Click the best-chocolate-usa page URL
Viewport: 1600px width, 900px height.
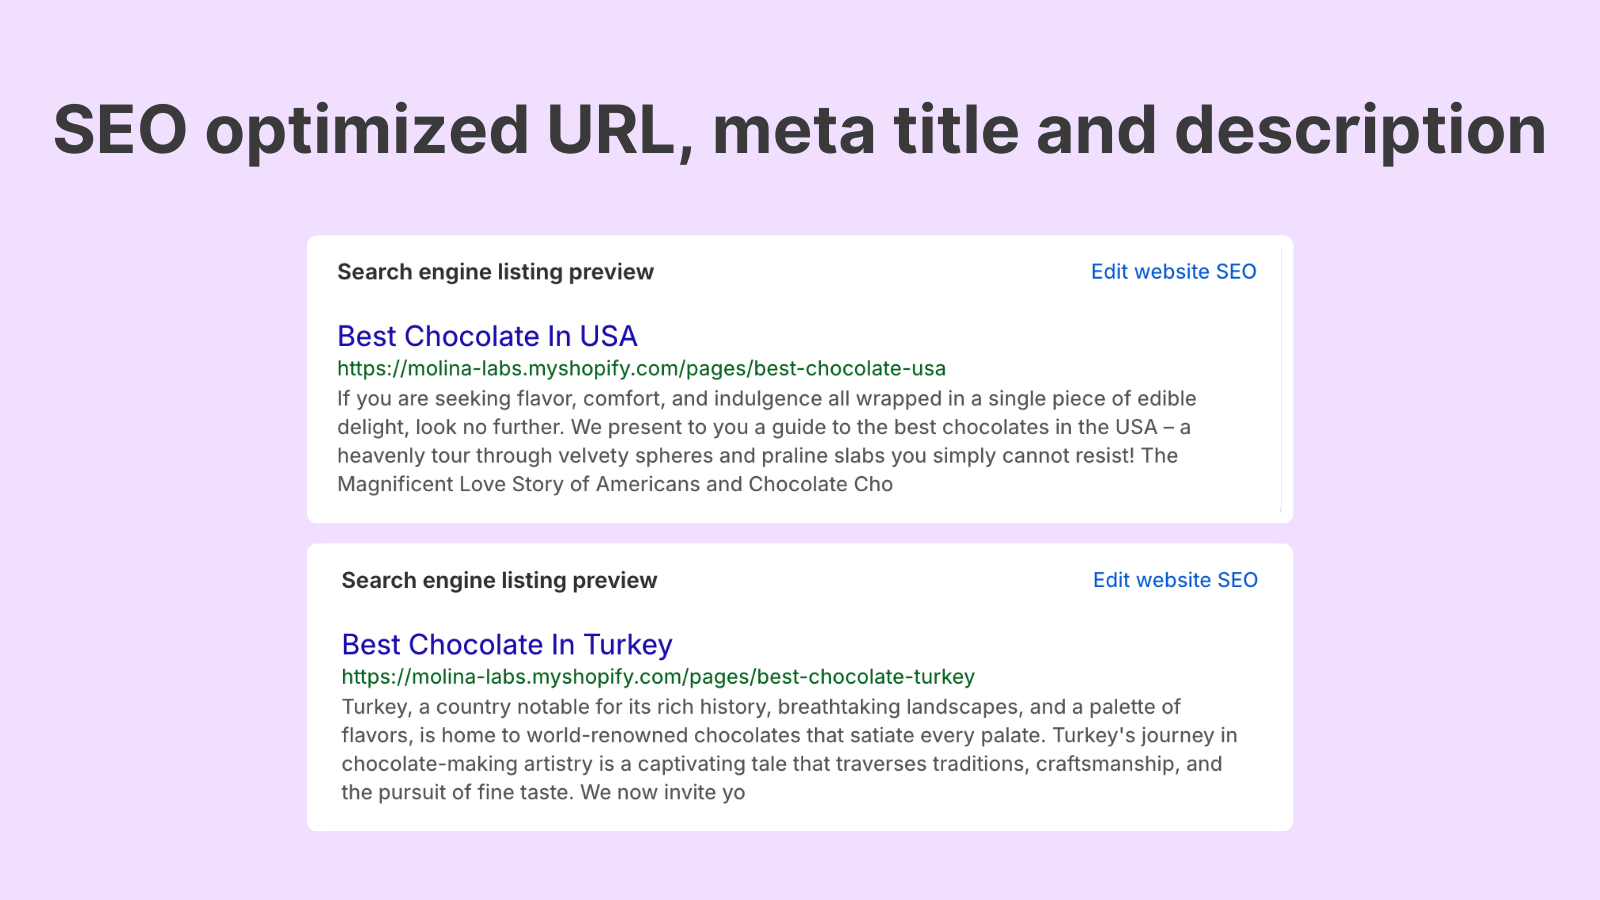(x=641, y=368)
